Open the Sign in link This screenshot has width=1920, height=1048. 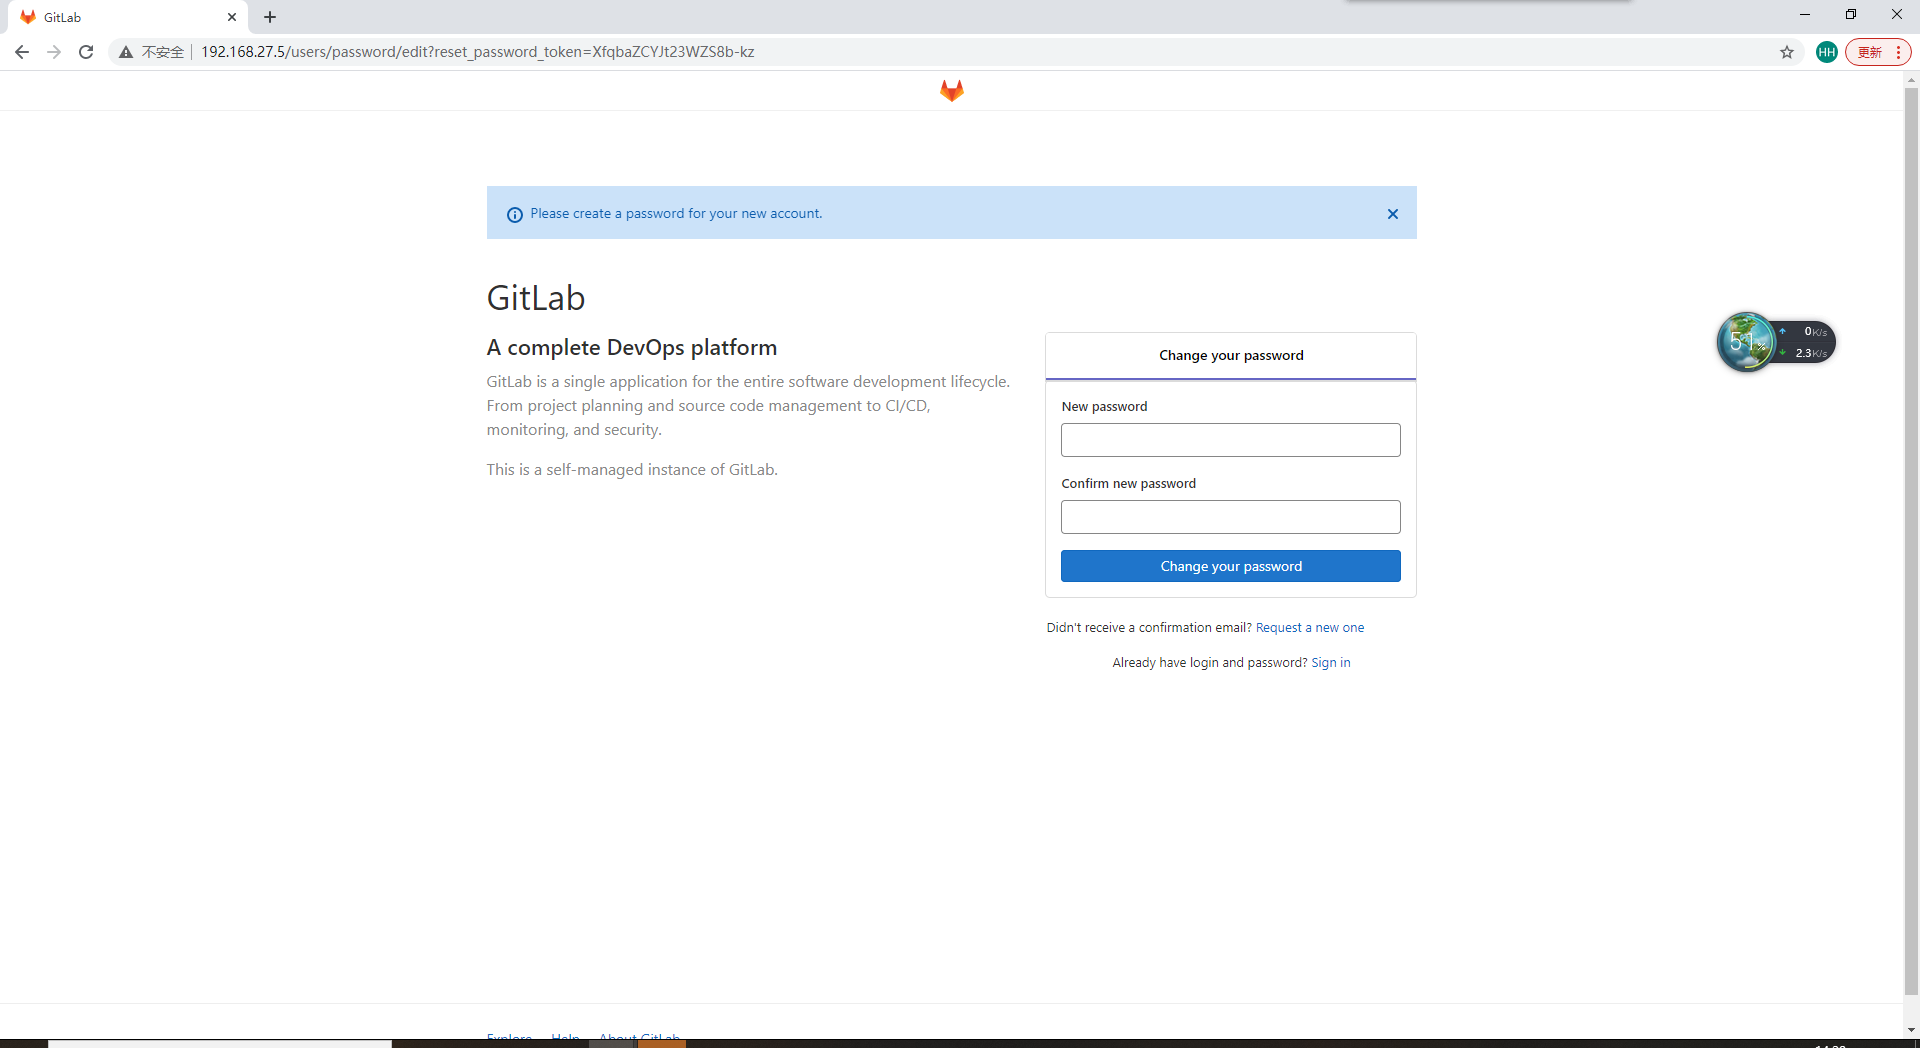tap(1330, 662)
